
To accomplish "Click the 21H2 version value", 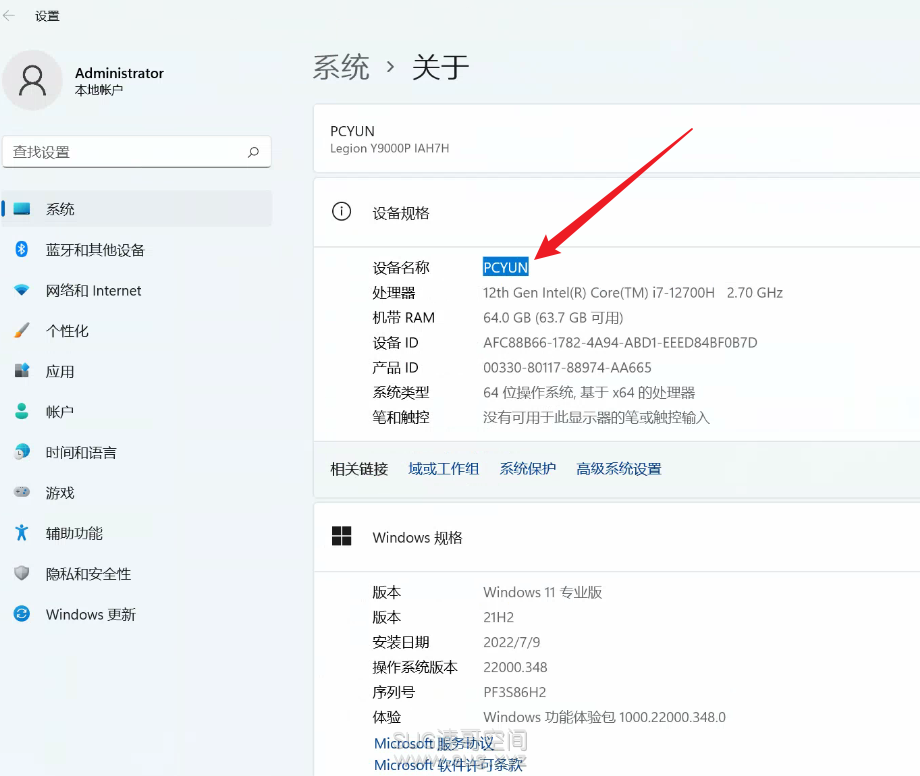I will [x=498, y=617].
